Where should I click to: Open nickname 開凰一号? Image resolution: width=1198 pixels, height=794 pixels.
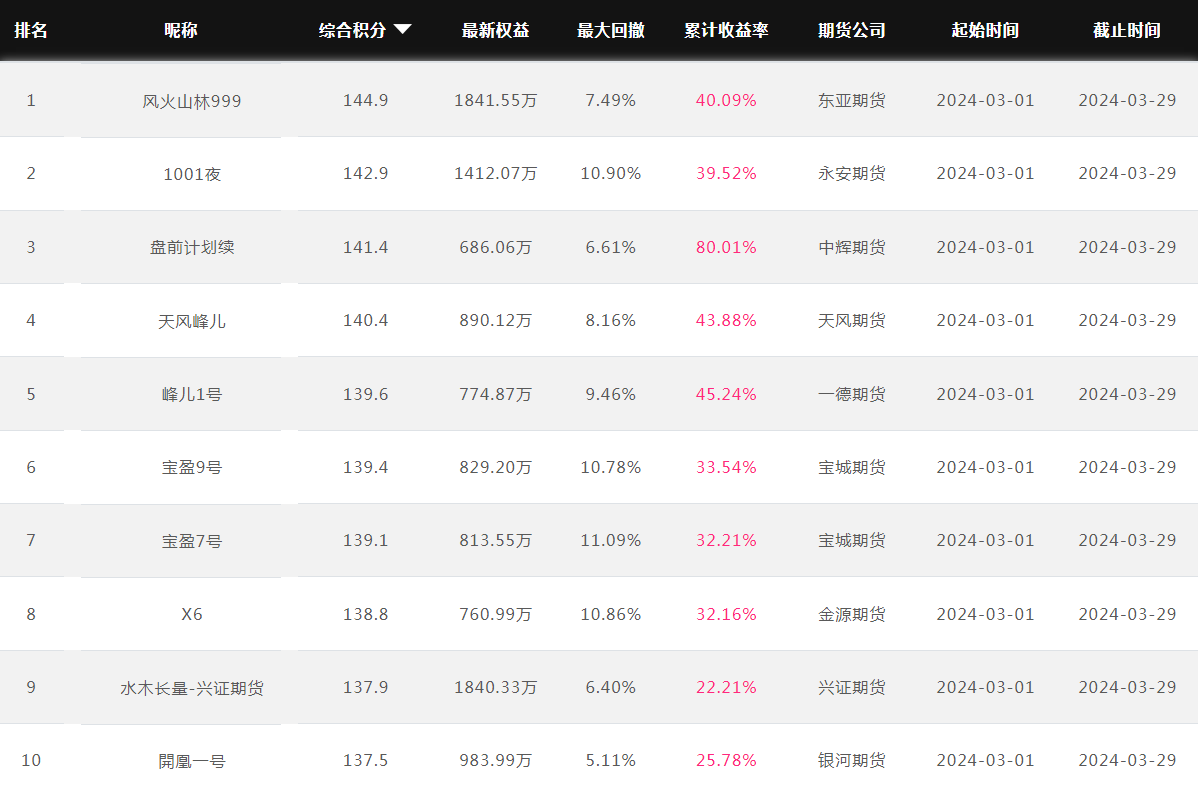tap(192, 761)
